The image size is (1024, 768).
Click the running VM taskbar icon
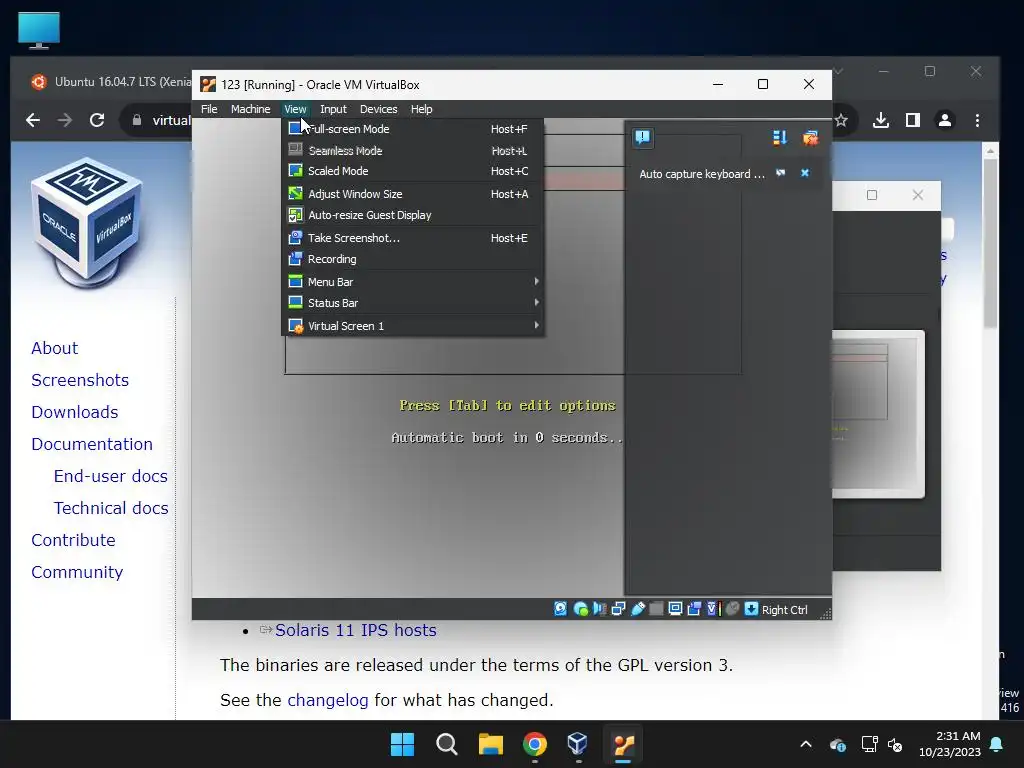(623, 744)
